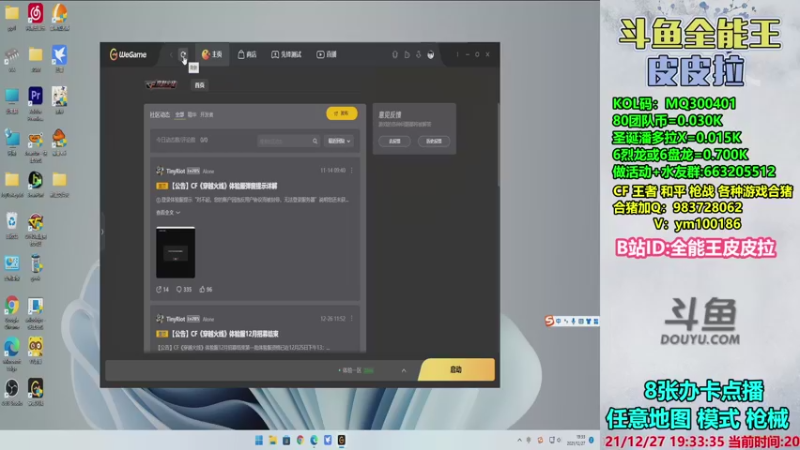The image size is (800, 450).
Task: Open OBS Studio desktop shortcut
Action: pyautogui.click(x=12, y=392)
